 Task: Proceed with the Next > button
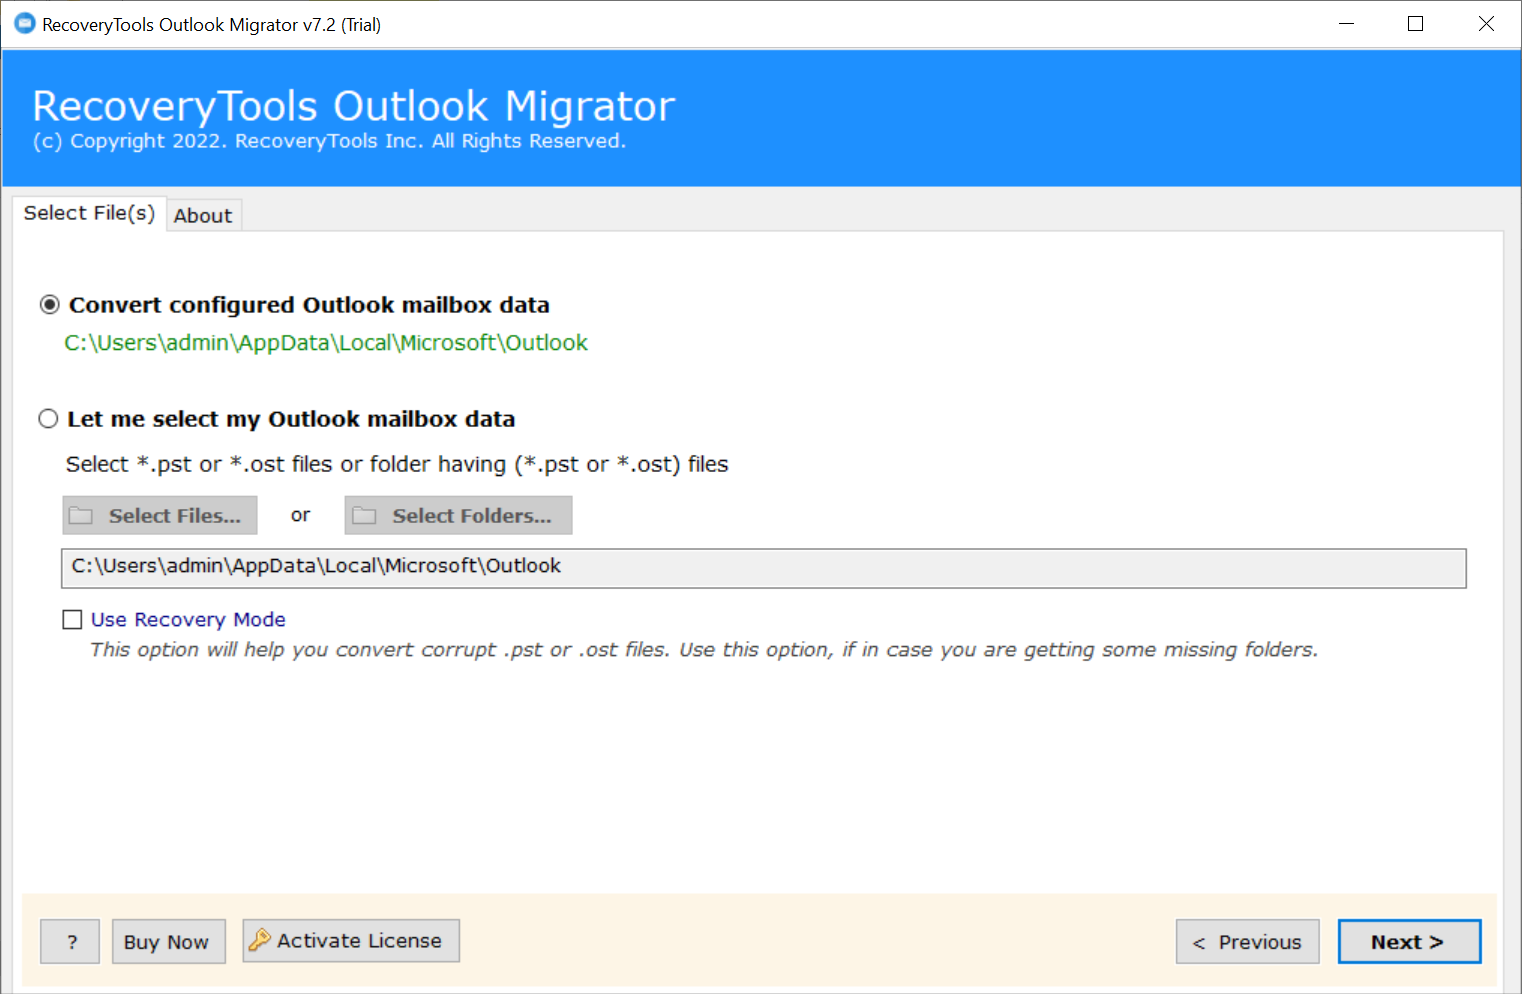coord(1410,942)
